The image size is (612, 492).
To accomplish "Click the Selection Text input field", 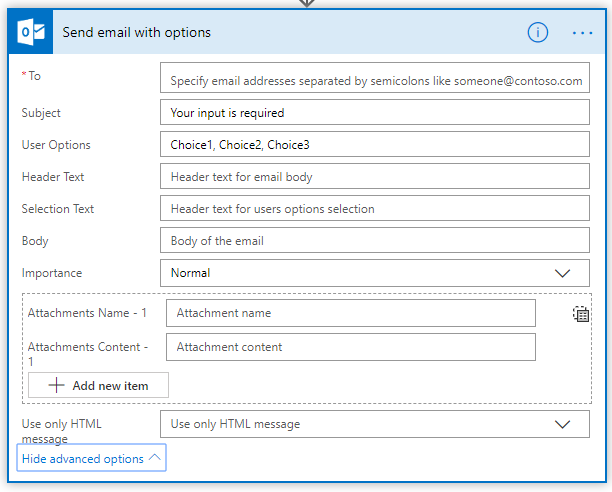I will (x=375, y=209).
